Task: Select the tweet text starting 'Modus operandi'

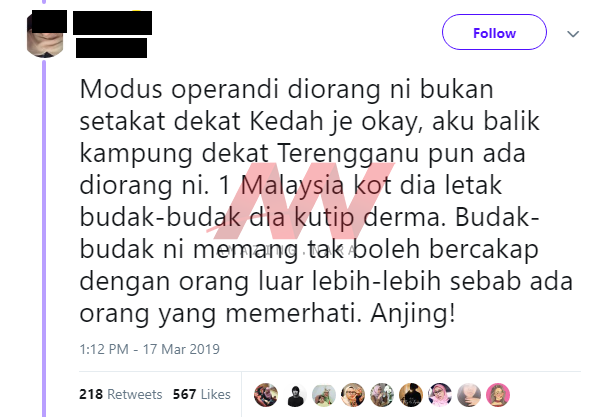Action: (x=326, y=202)
